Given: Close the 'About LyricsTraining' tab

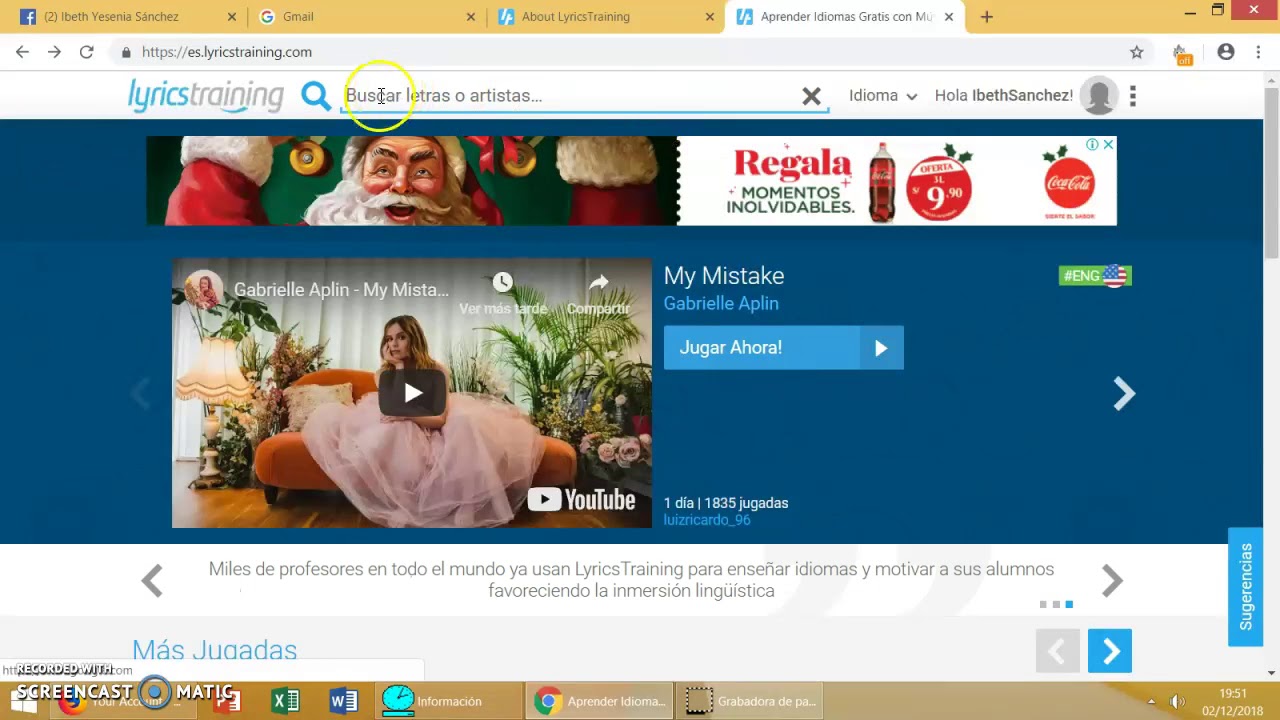Looking at the screenshot, I should tap(710, 17).
